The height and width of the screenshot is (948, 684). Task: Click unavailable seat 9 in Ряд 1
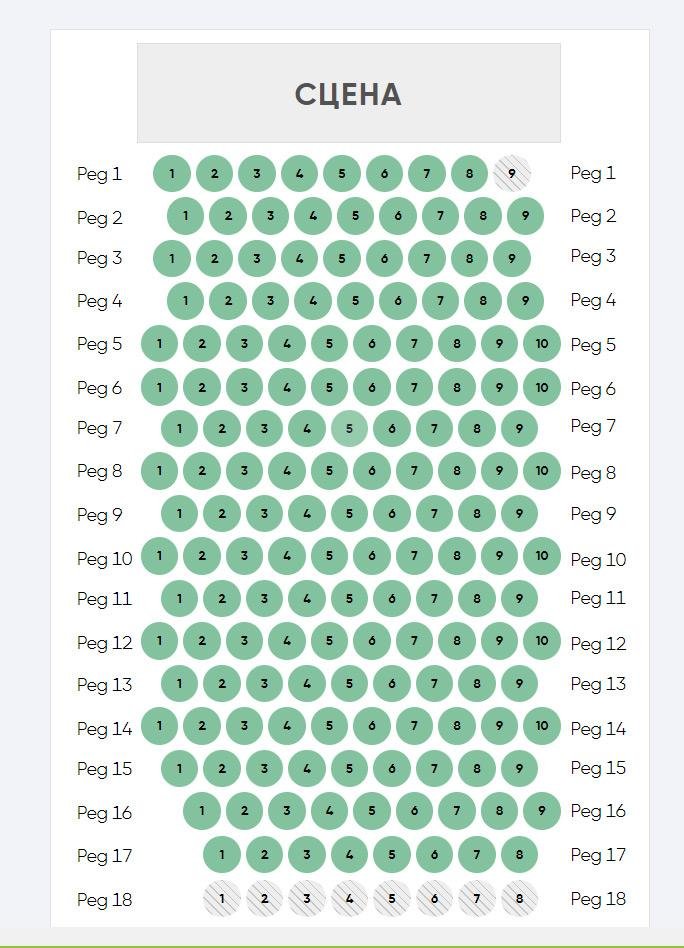pos(512,174)
